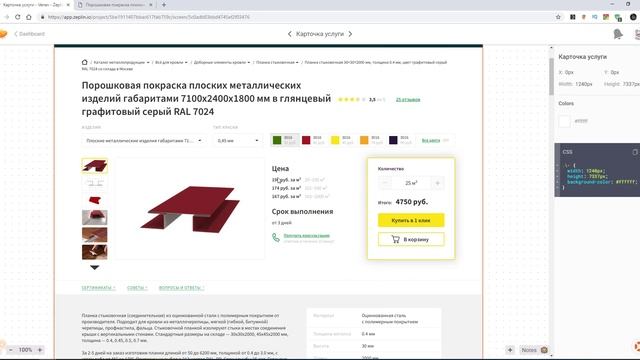Switch to the second browser tab
Viewport: 640px width, 360px height.
[x=114, y=5]
